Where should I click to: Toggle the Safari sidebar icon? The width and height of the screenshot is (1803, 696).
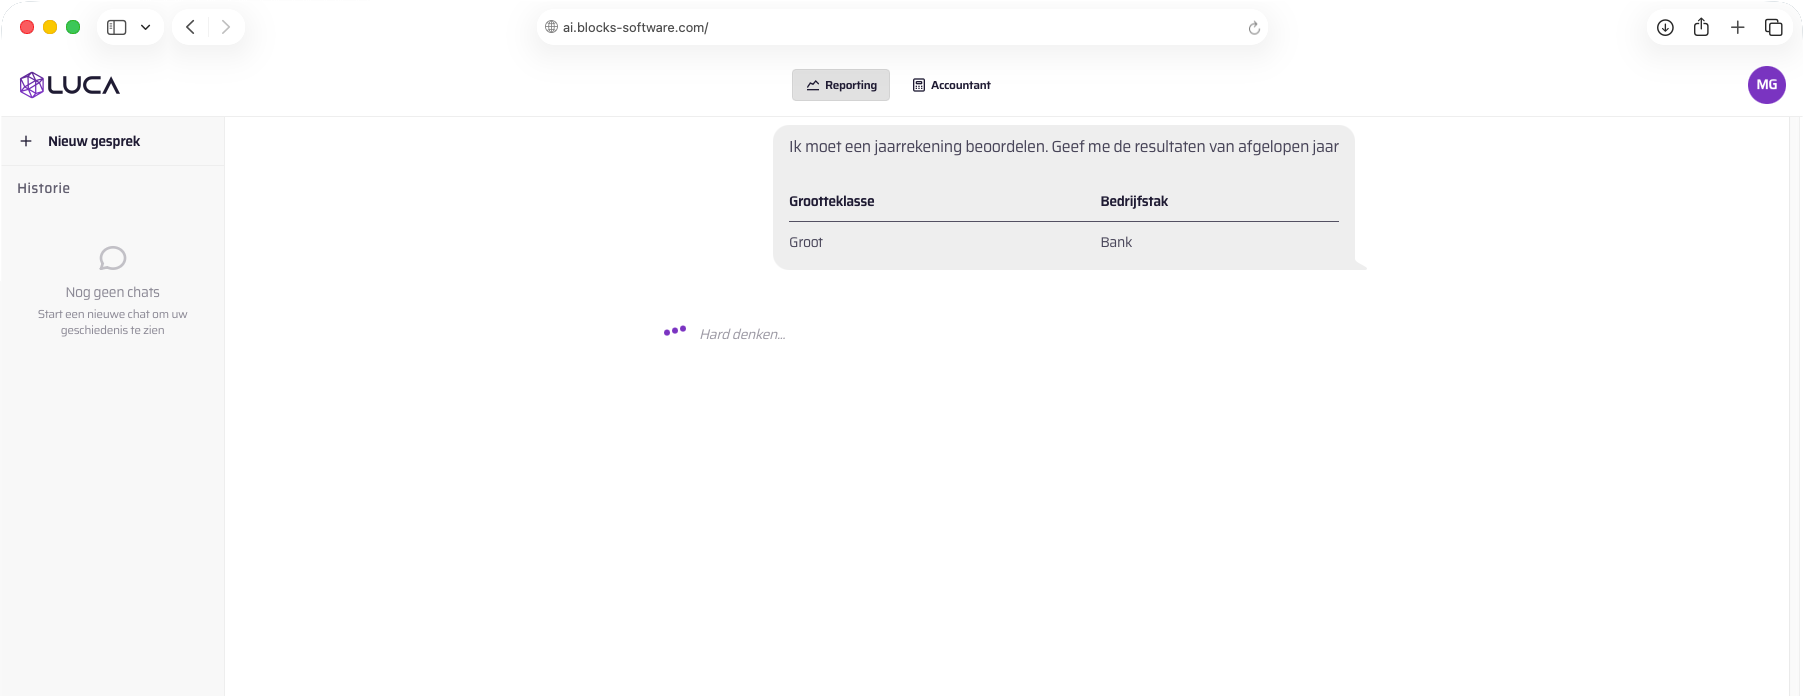click(117, 27)
